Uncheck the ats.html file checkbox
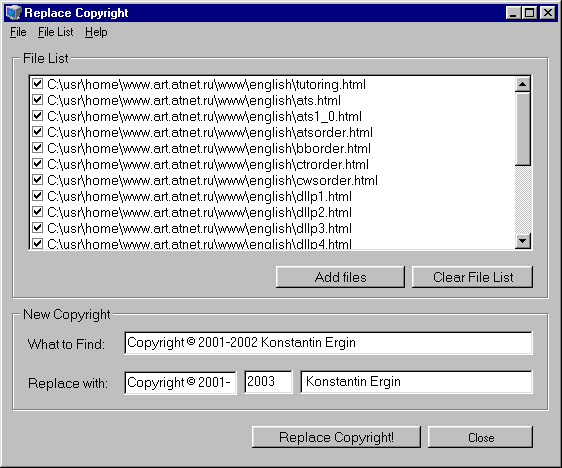Viewport: 562px width, 468px height. pyautogui.click(x=37, y=100)
